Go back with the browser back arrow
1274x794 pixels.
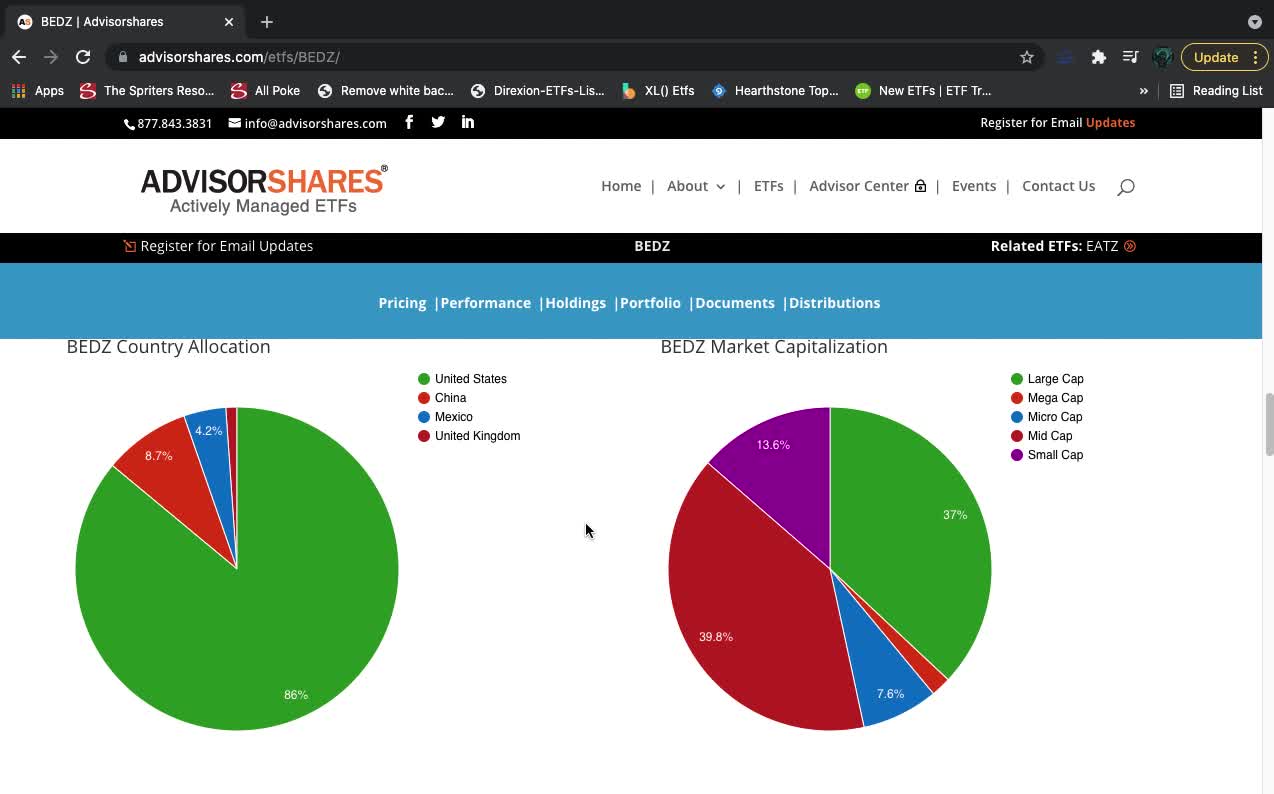pyautogui.click(x=19, y=57)
